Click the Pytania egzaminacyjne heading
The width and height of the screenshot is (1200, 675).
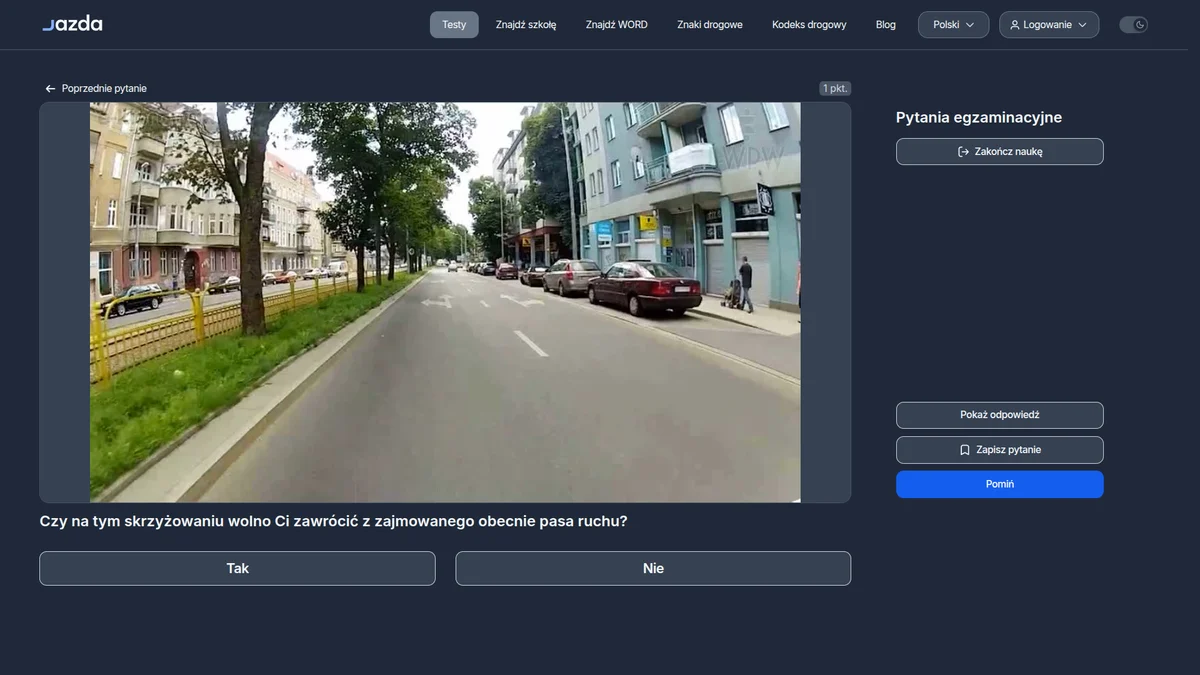pos(979,118)
